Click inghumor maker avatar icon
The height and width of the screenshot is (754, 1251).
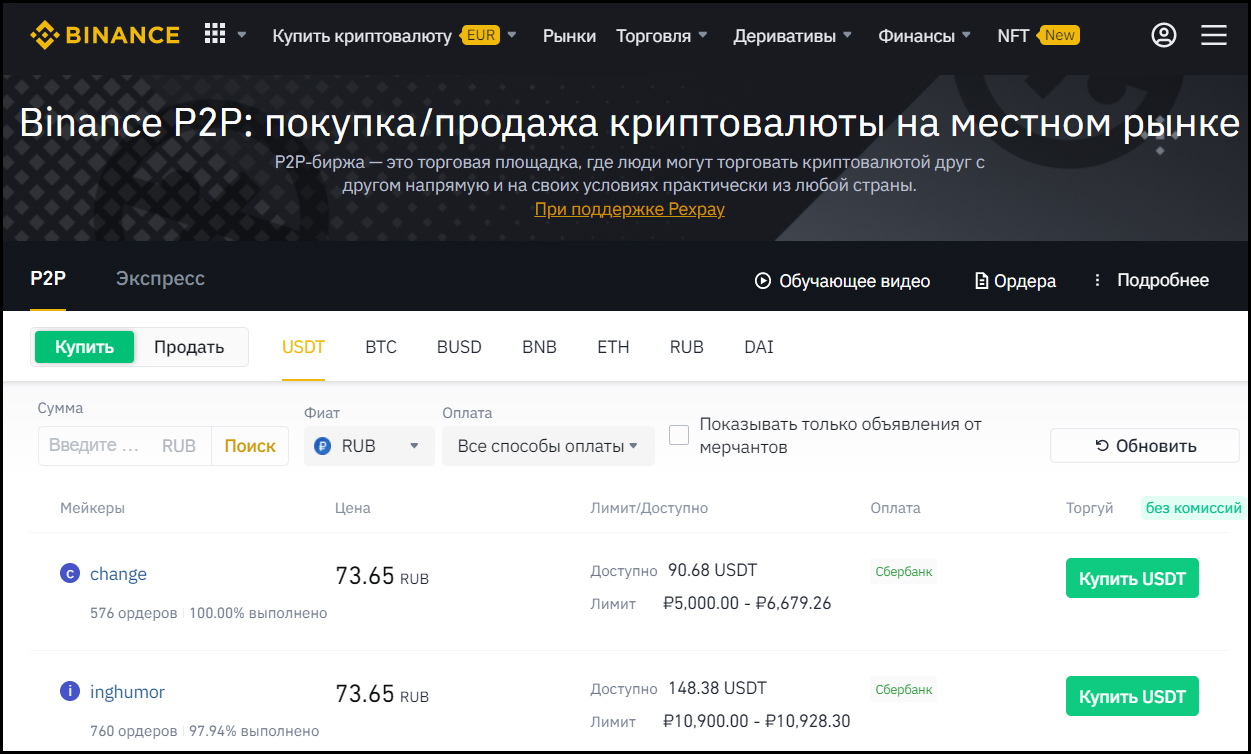tap(70, 691)
